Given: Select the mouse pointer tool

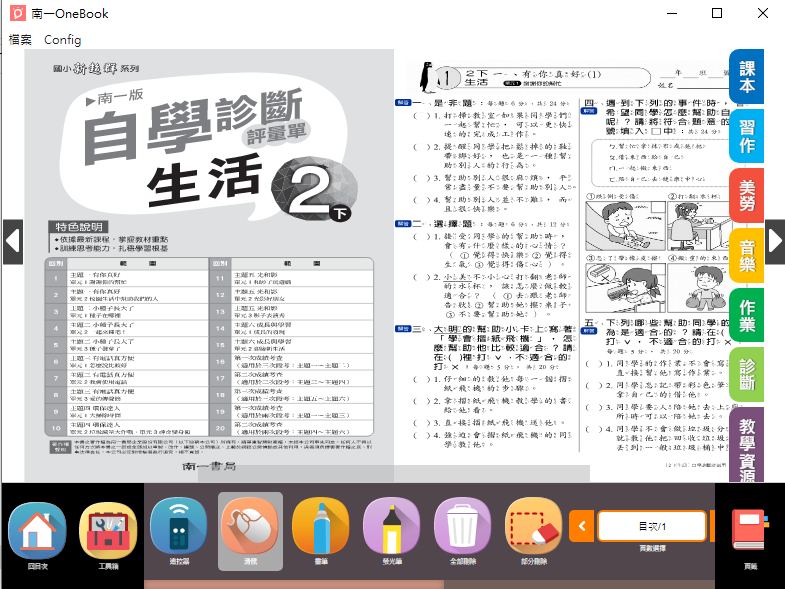Looking at the screenshot, I should [x=250, y=527].
